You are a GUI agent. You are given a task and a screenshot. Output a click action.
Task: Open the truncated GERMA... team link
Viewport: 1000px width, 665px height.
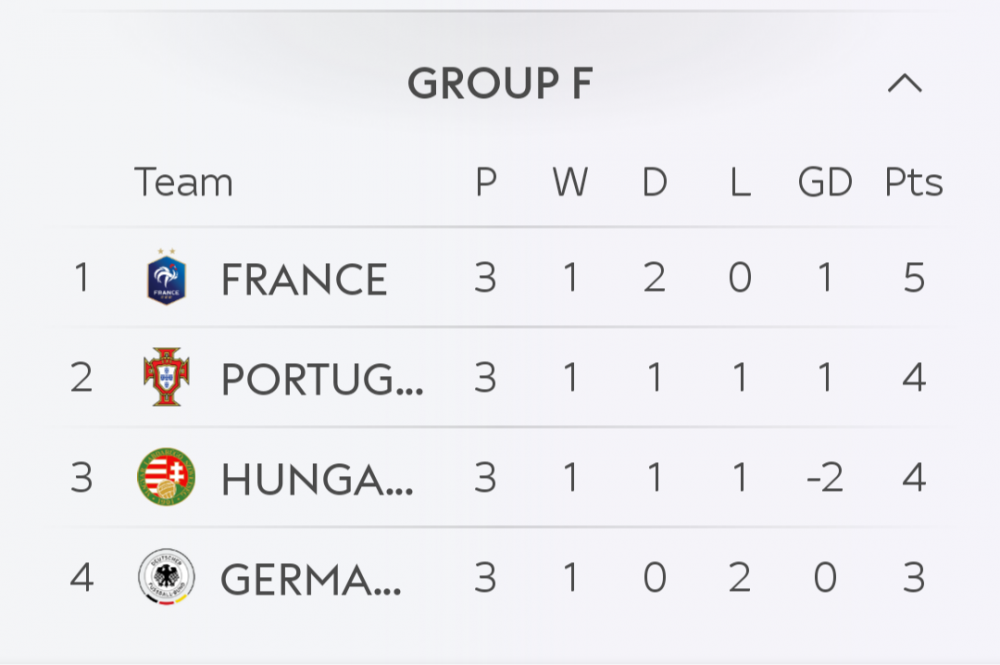pyautogui.click(x=311, y=579)
